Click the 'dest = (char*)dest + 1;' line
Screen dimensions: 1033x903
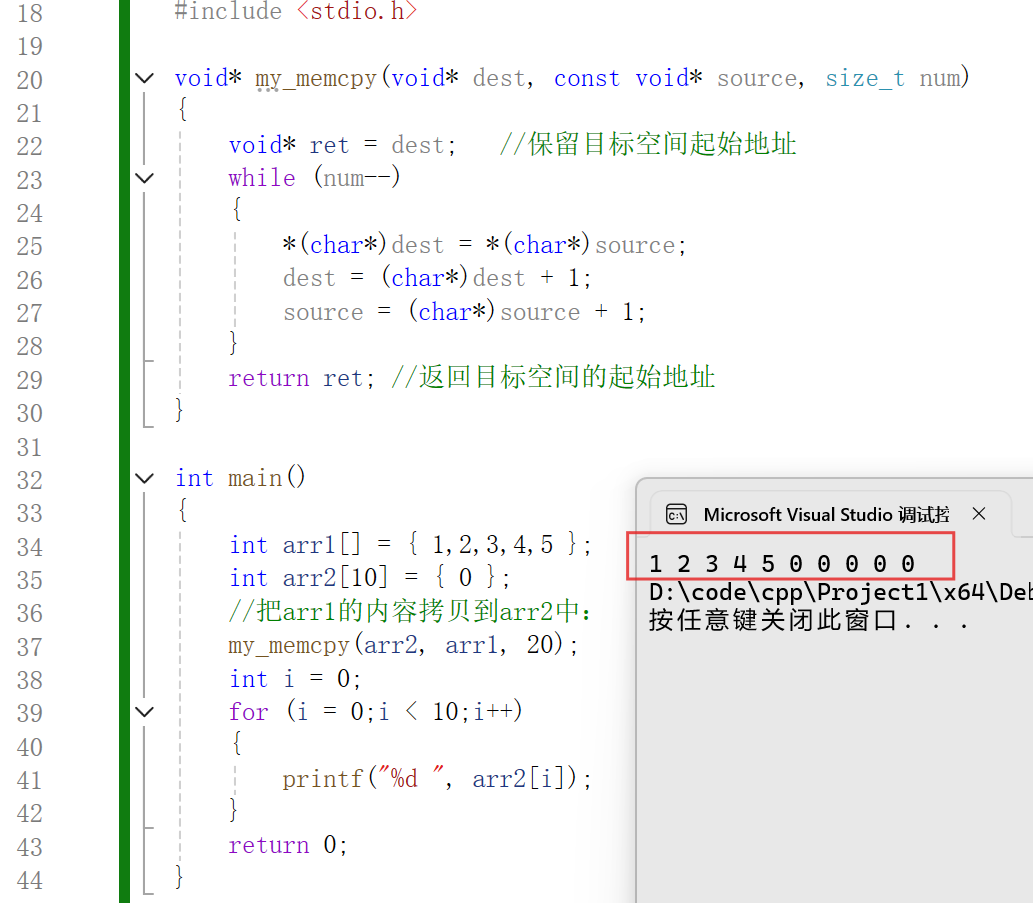[x=437, y=278]
